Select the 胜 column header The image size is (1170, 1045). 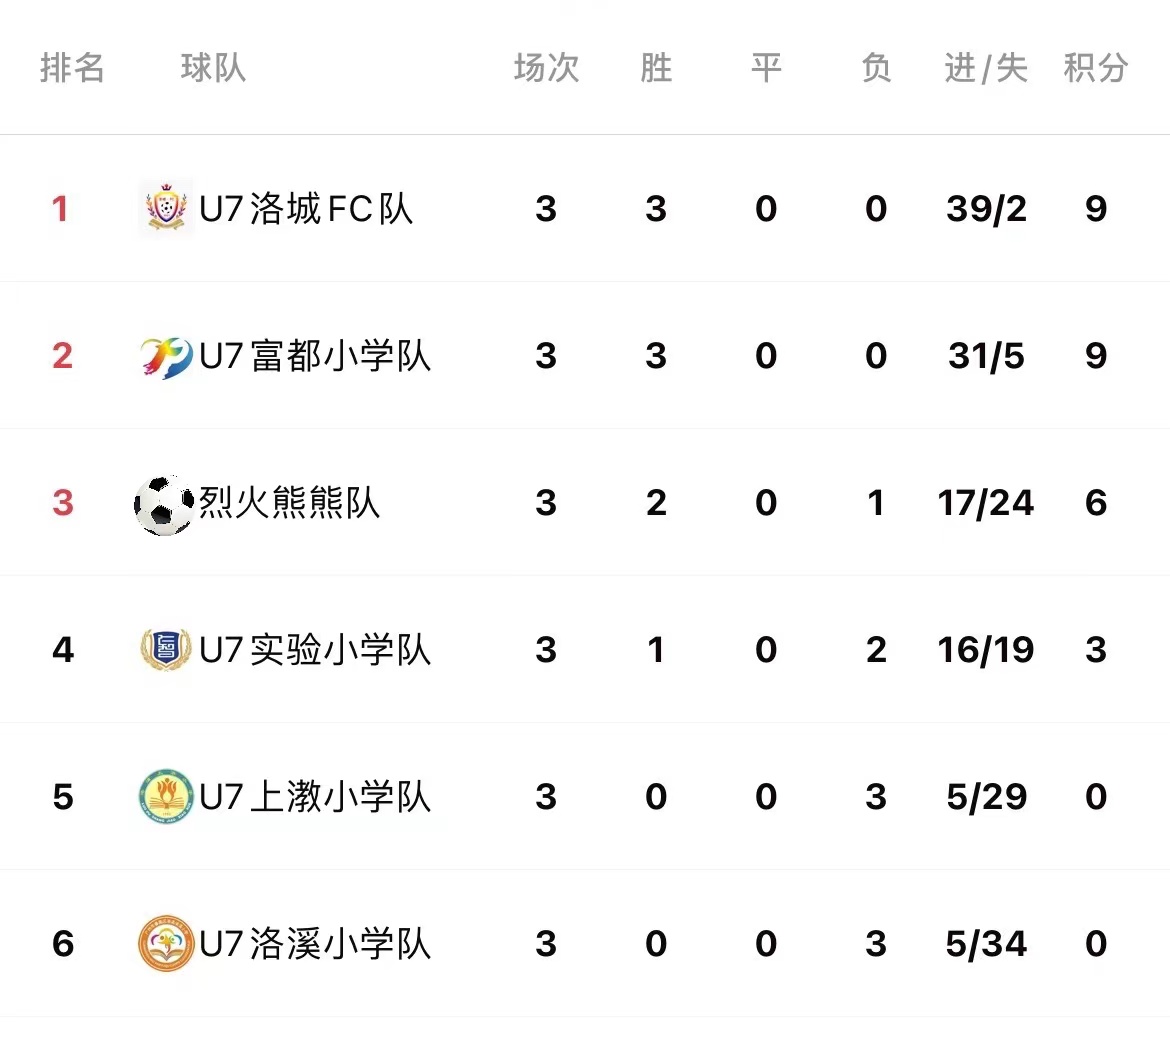click(x=656, y=68)
